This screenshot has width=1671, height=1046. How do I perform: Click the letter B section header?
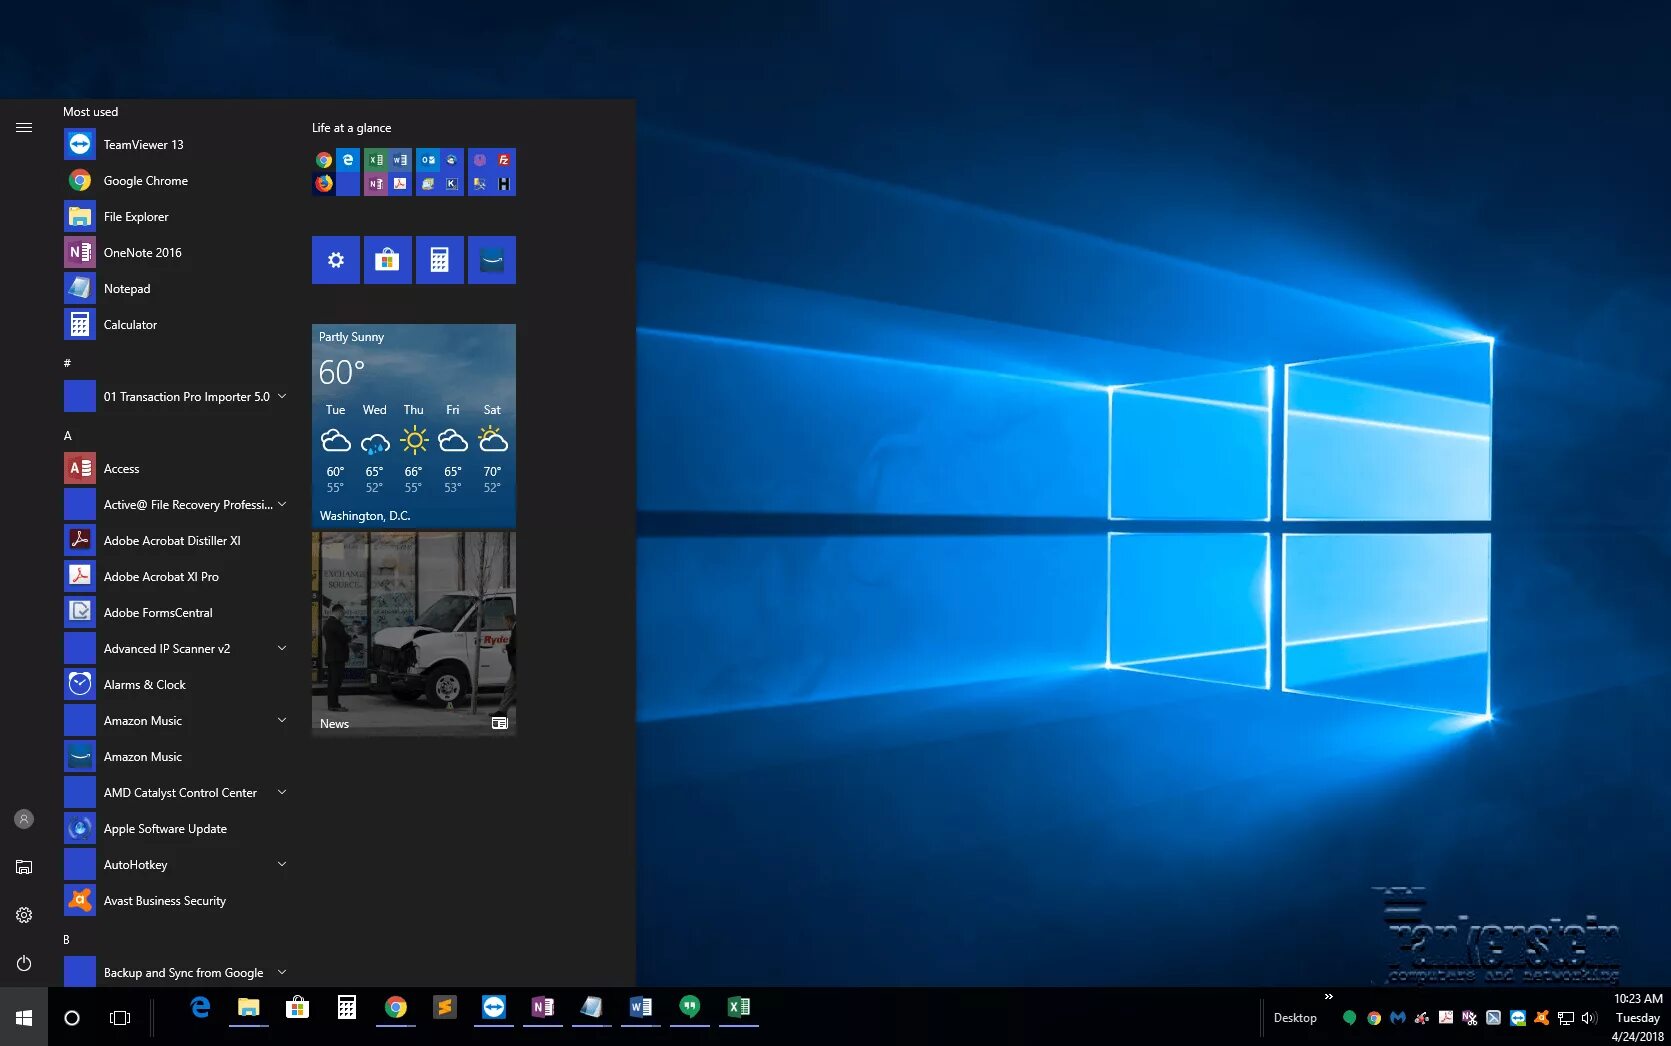tap(67, 940)
